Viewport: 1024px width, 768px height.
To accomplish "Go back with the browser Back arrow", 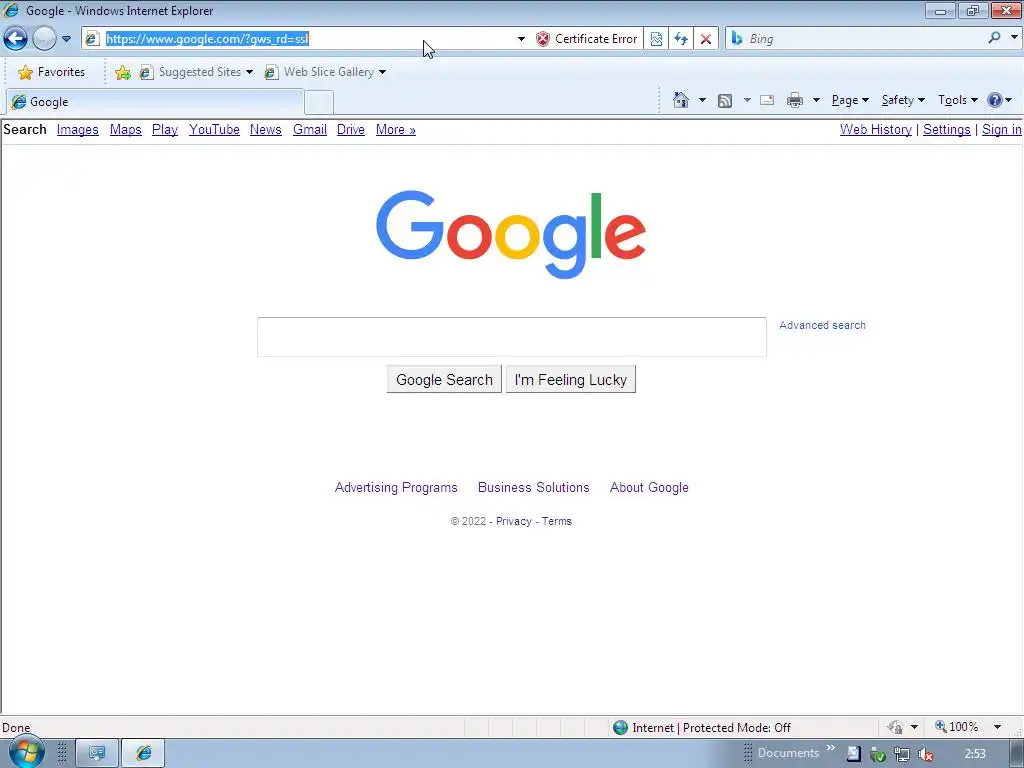I will point(16,39).
